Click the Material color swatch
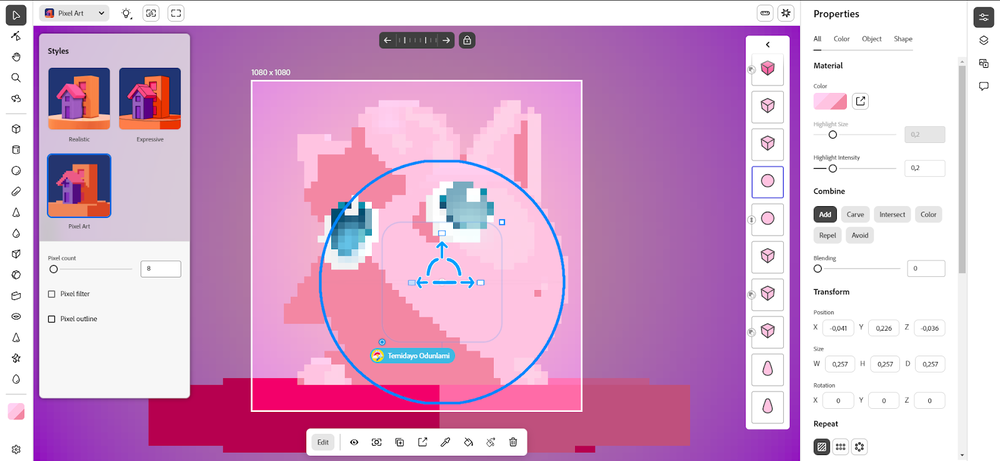The image size is (1000, 461). pyautogui.click(x=830, y=101)
